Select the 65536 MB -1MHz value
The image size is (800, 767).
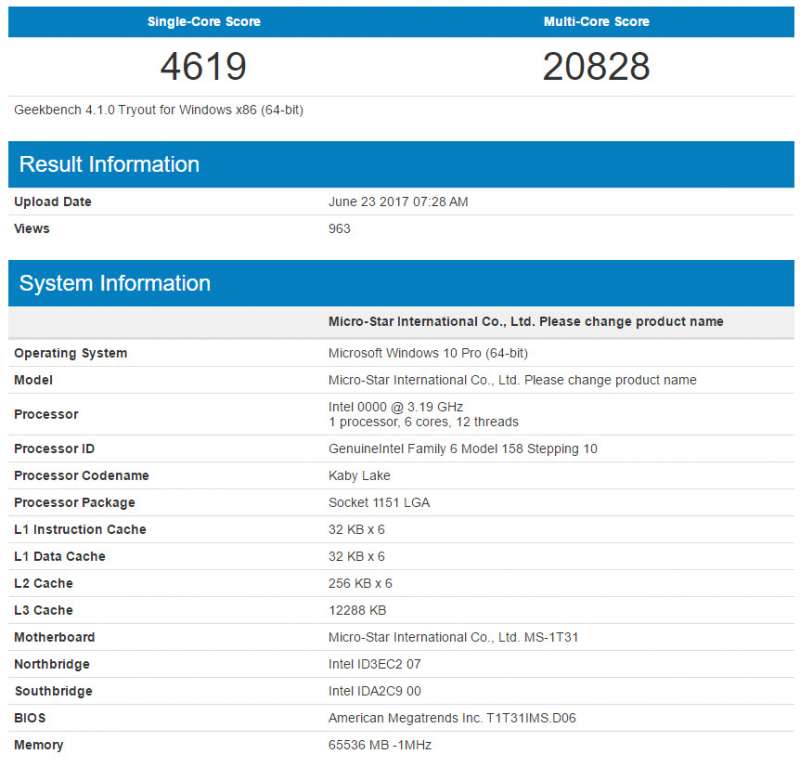pos(380,746)
